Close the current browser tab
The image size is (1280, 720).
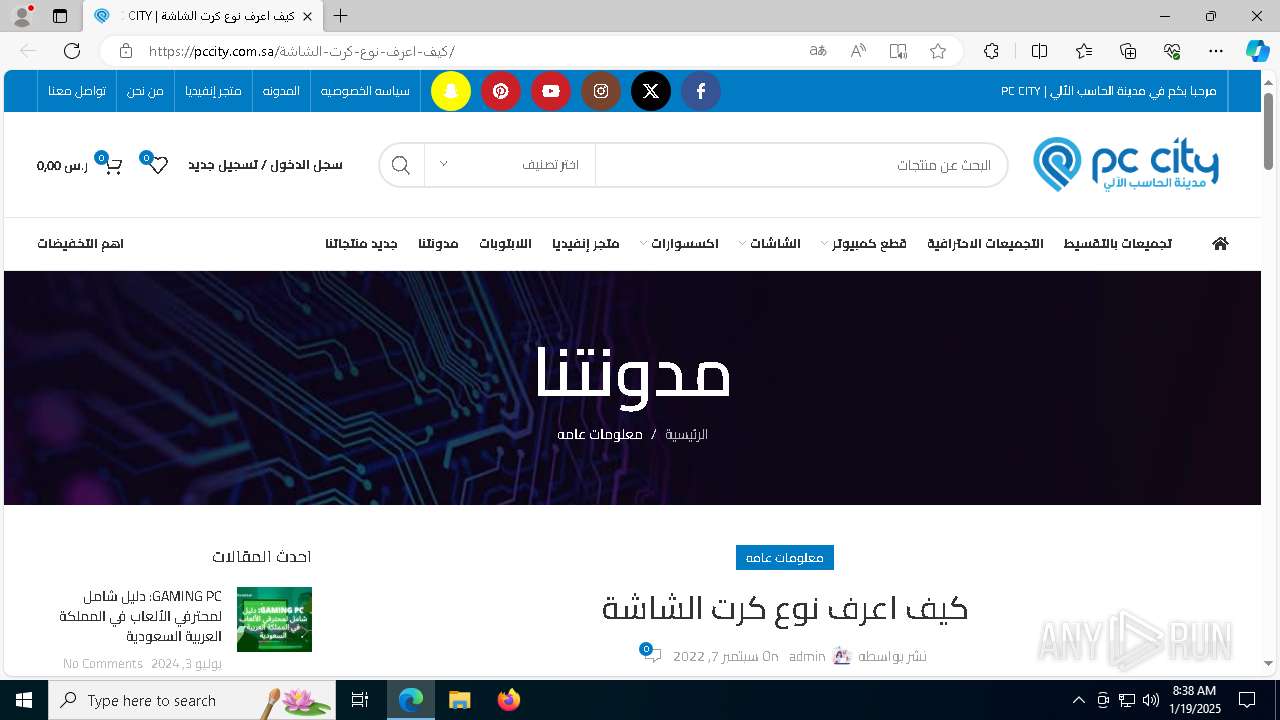tap(307, 16)
